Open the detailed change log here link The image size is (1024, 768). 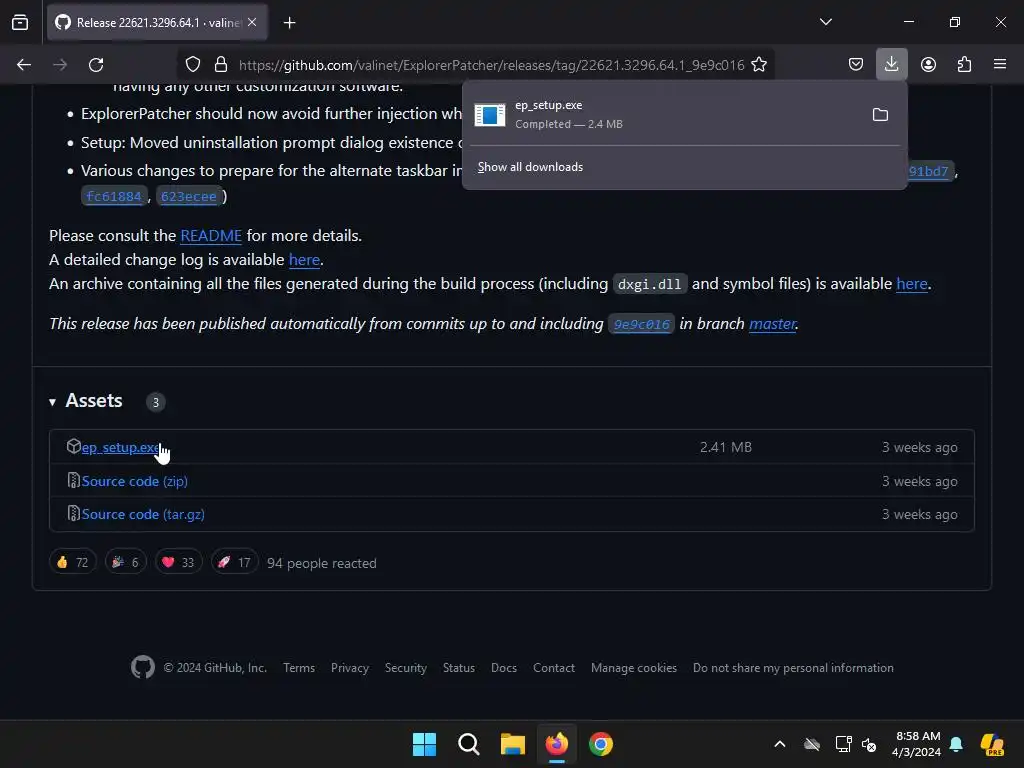click(x=304, y=260)
